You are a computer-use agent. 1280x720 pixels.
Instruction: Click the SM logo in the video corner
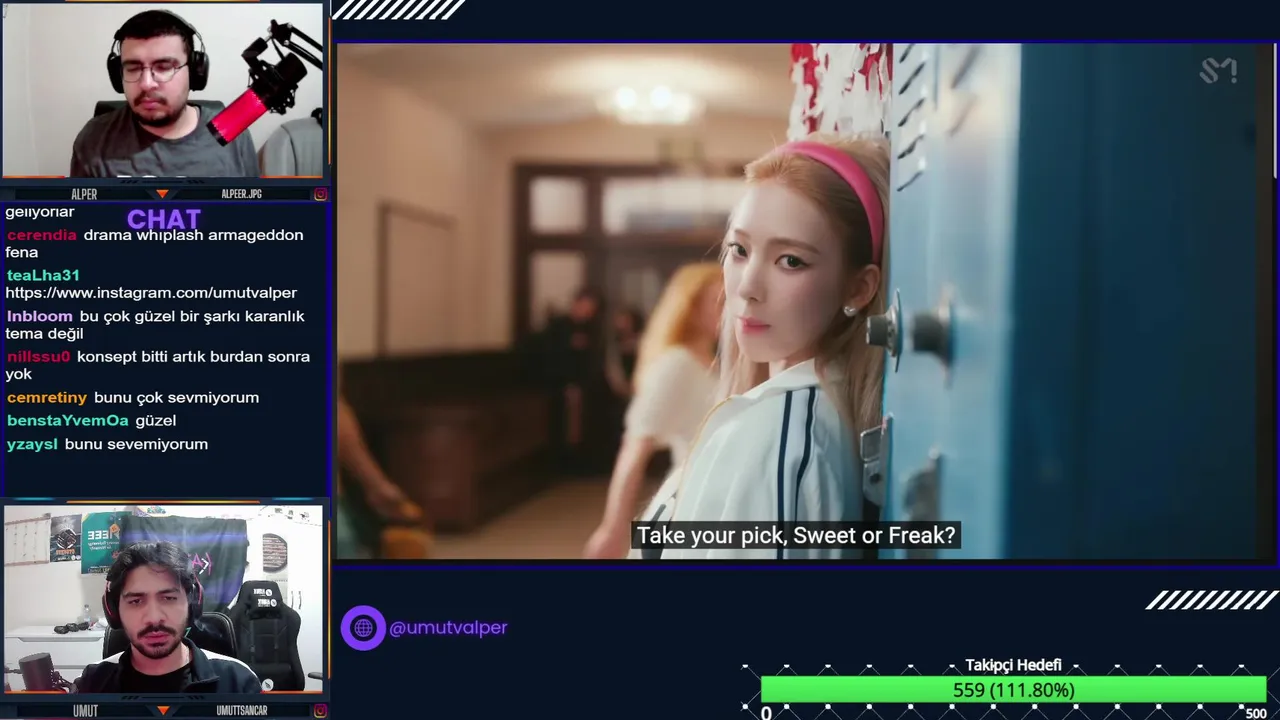(1218, 71)
